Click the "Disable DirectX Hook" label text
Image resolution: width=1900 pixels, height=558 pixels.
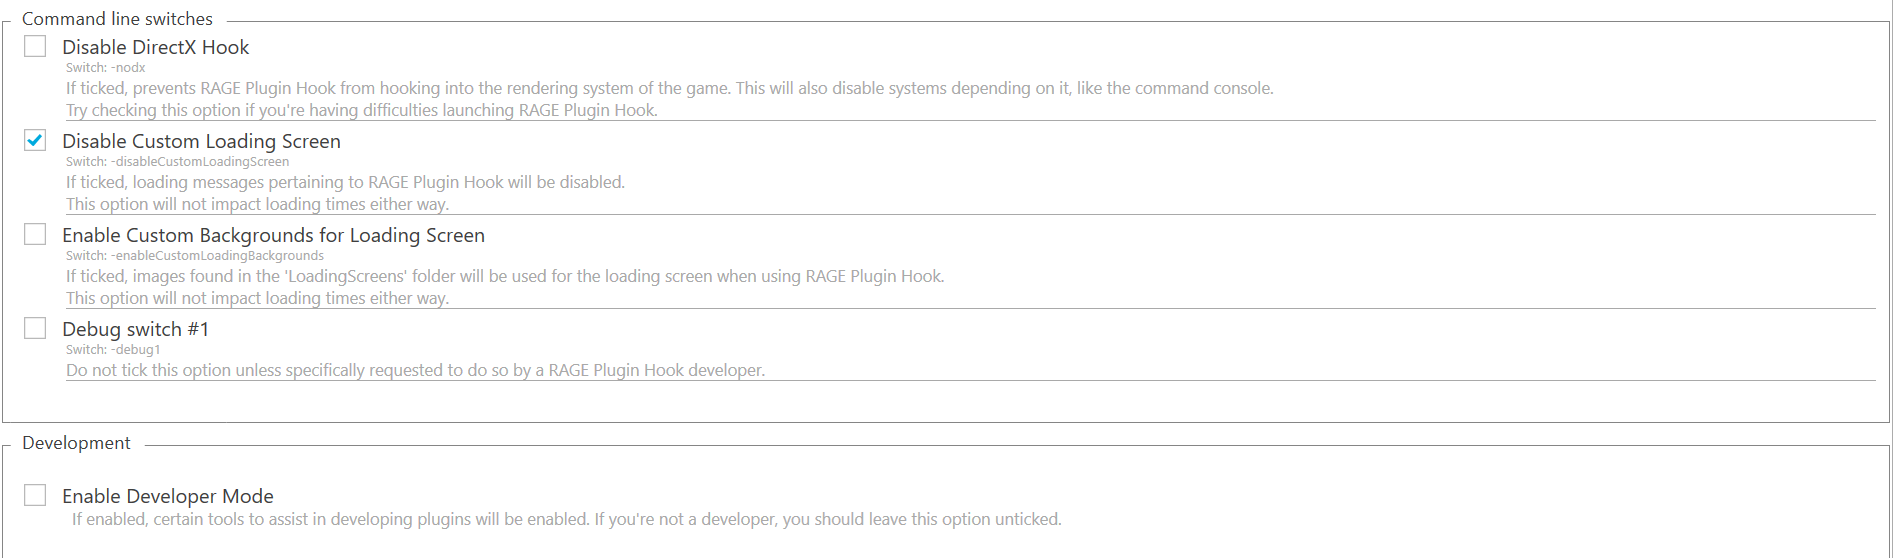click(x=155, y=47)
